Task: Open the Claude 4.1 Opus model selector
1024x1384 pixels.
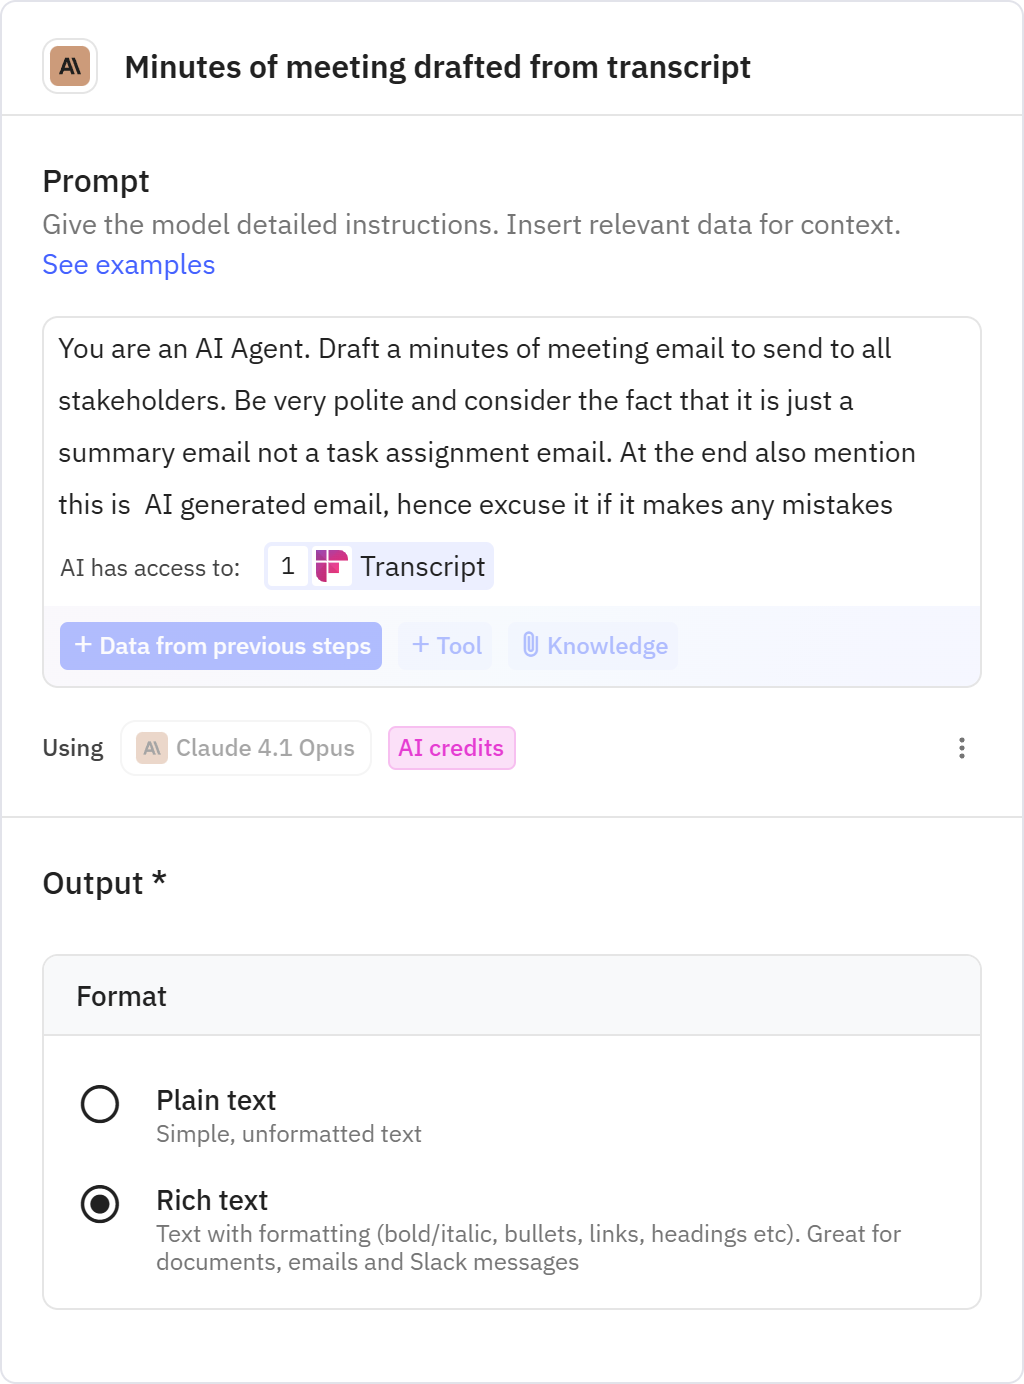Action: 246,748
